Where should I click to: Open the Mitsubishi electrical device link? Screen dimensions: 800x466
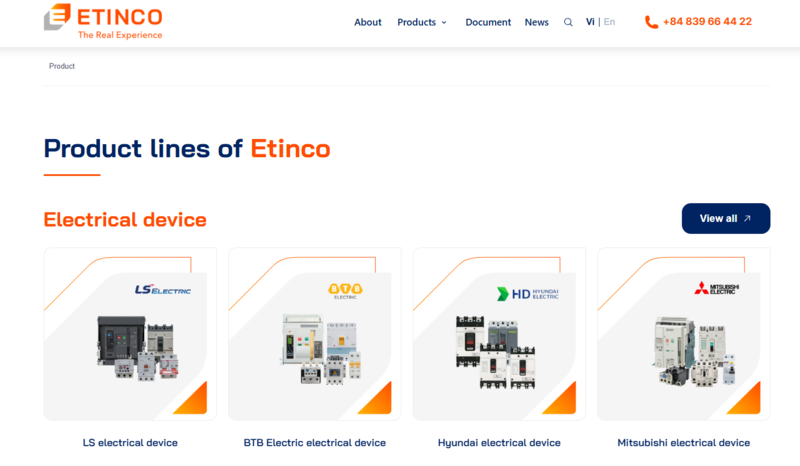684,443
